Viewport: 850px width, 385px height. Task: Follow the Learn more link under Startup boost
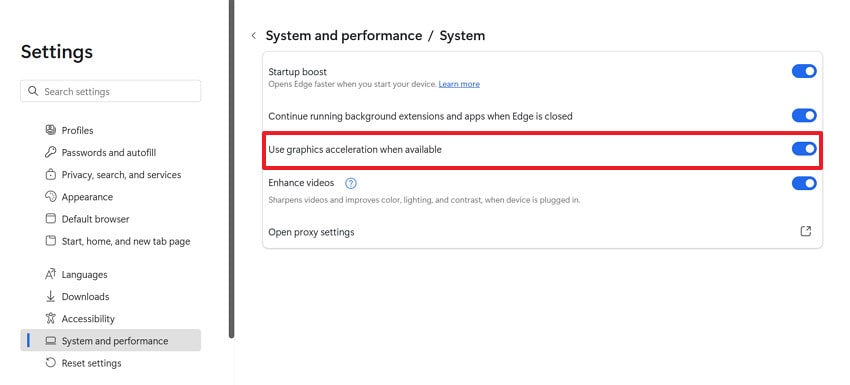click(x=459, y=84)
